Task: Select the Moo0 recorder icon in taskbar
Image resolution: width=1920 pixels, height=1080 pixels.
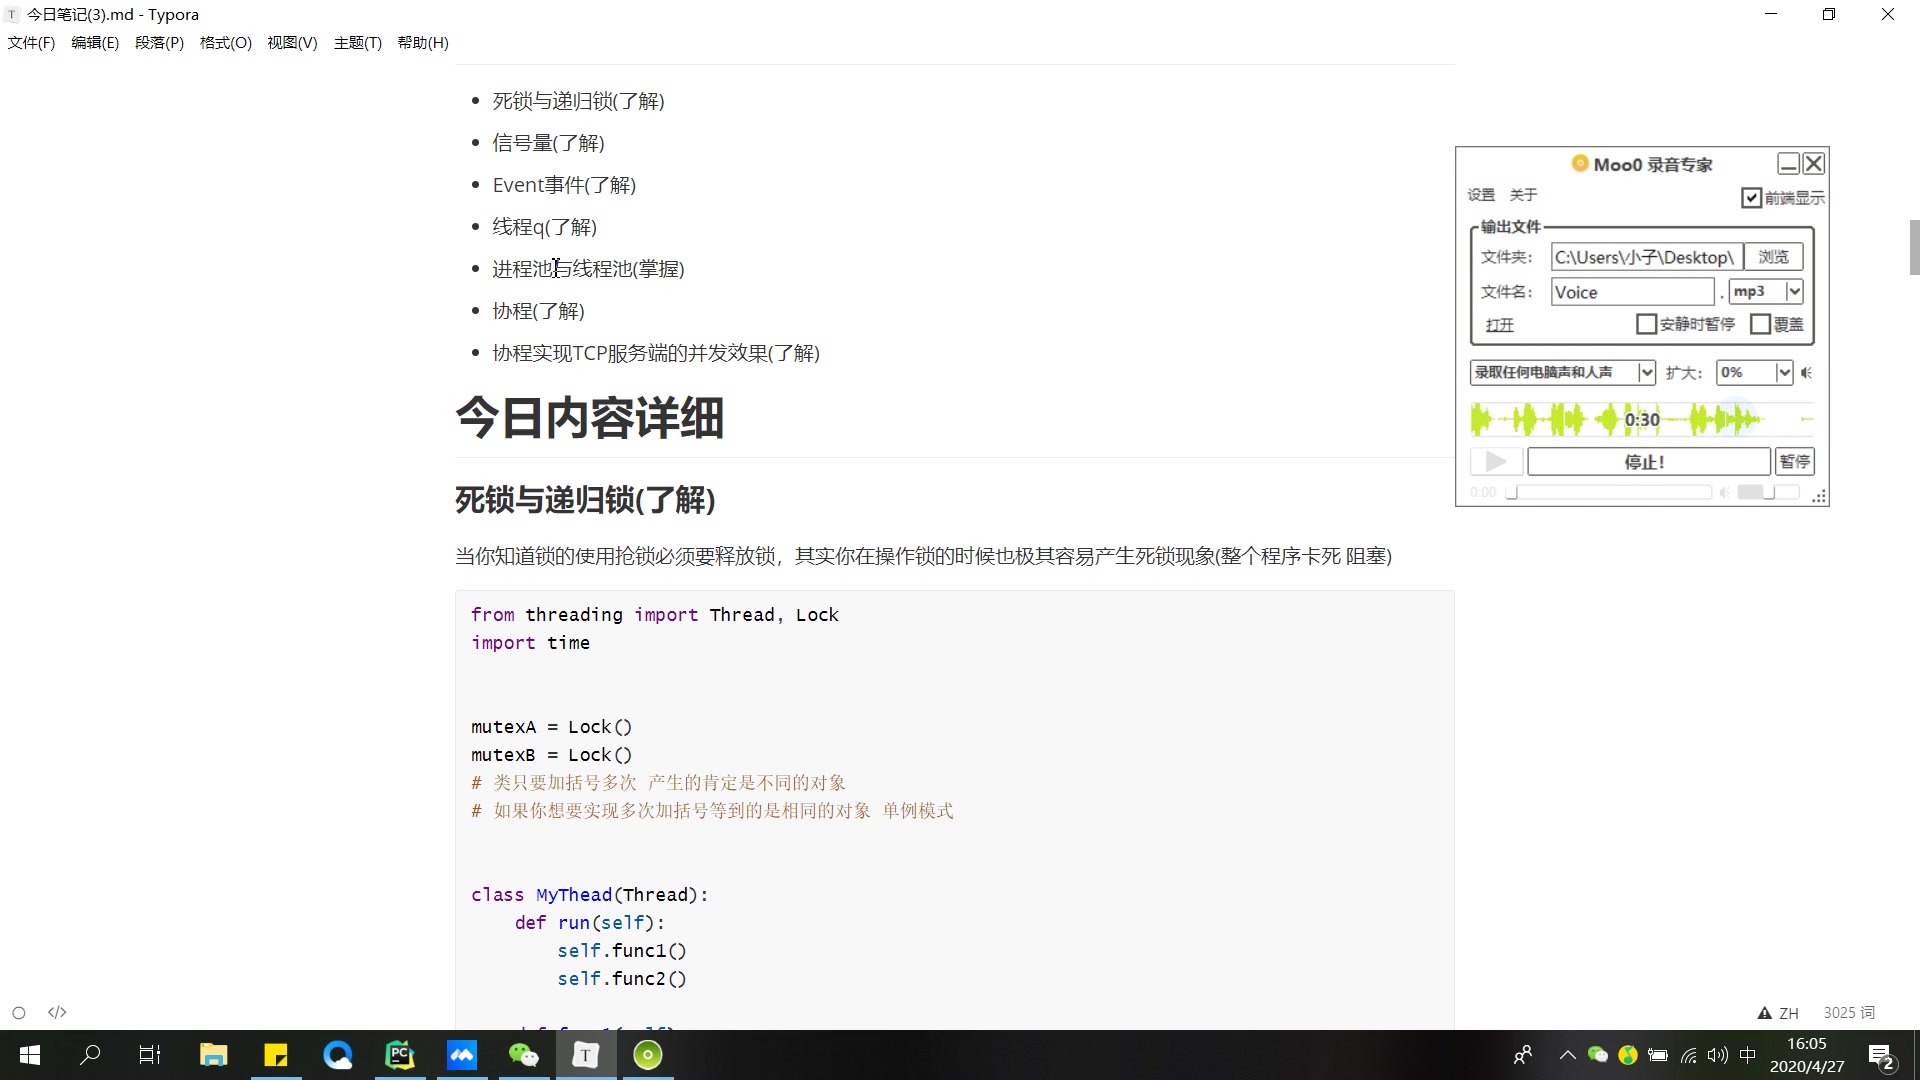Action: click(x=647, y=1054)
